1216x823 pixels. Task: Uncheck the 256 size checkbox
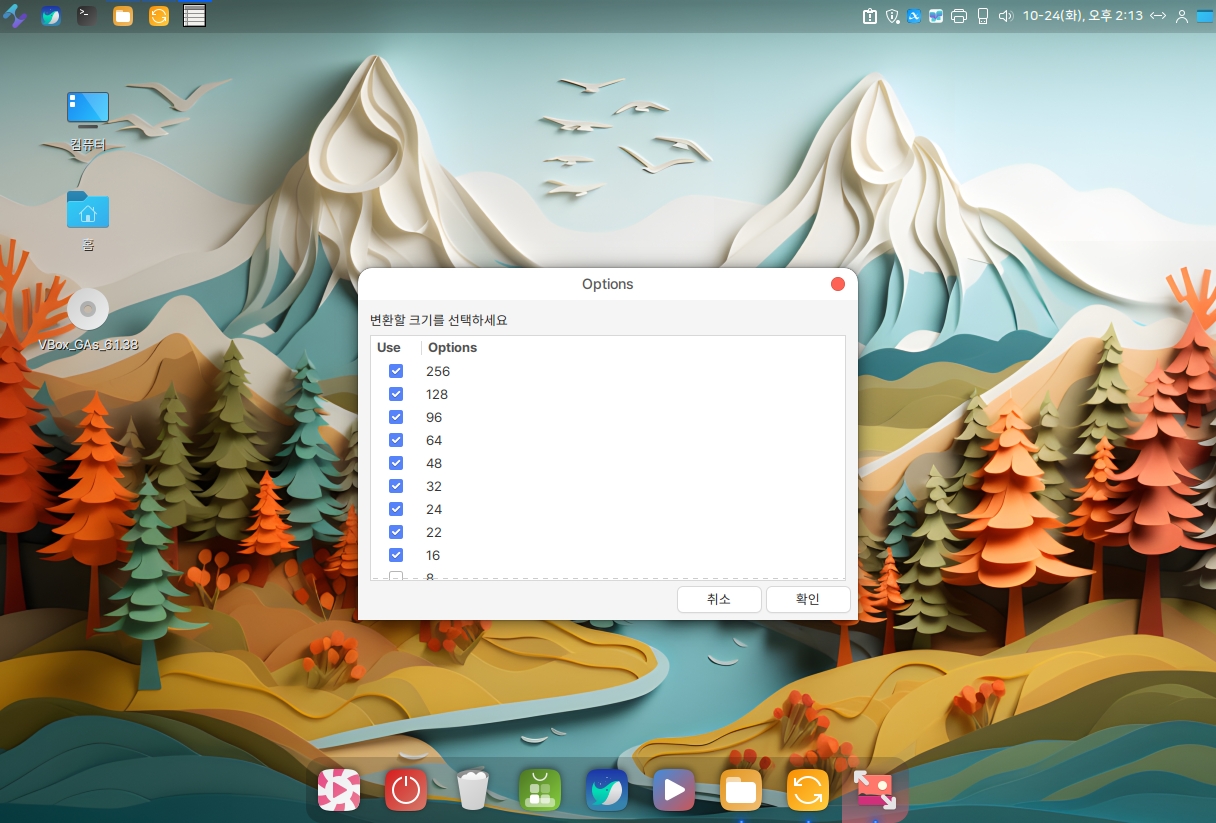click(396, 371)
